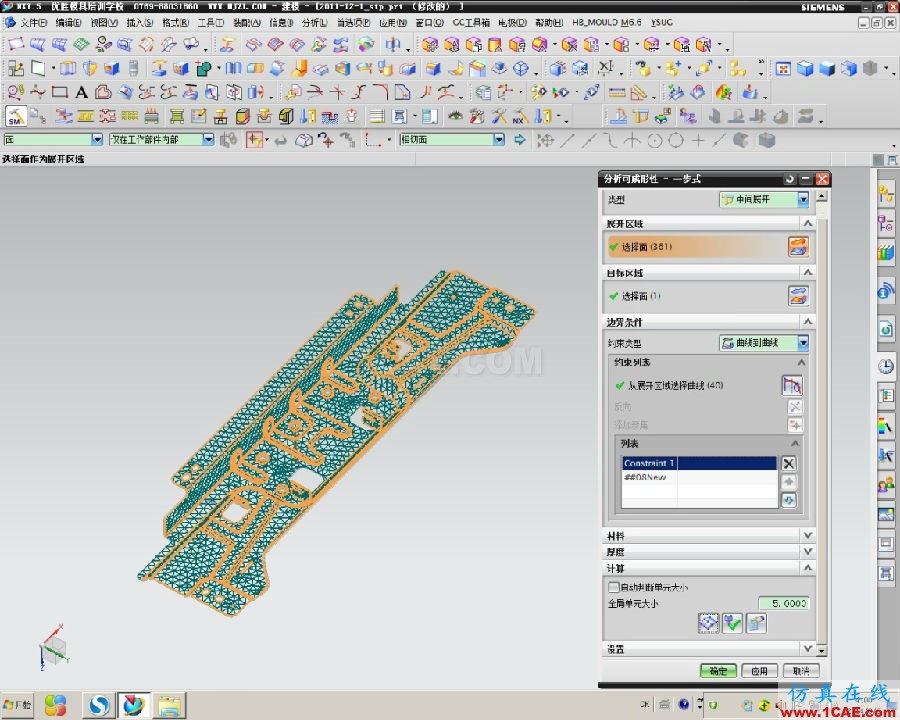Open the 帮助(H) menu
The height and width of the screenshot is (720, 900).
click(x=549, y=22)
